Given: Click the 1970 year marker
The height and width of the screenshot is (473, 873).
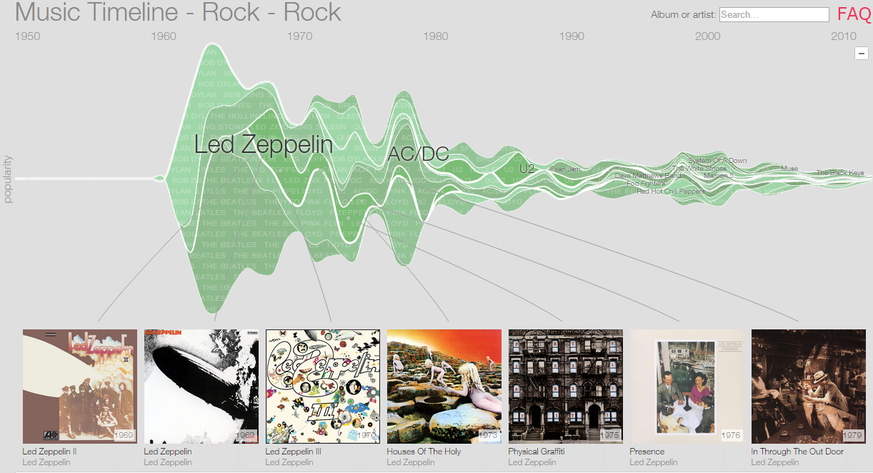Looking at the screenshot, I should tap(300, 36).
